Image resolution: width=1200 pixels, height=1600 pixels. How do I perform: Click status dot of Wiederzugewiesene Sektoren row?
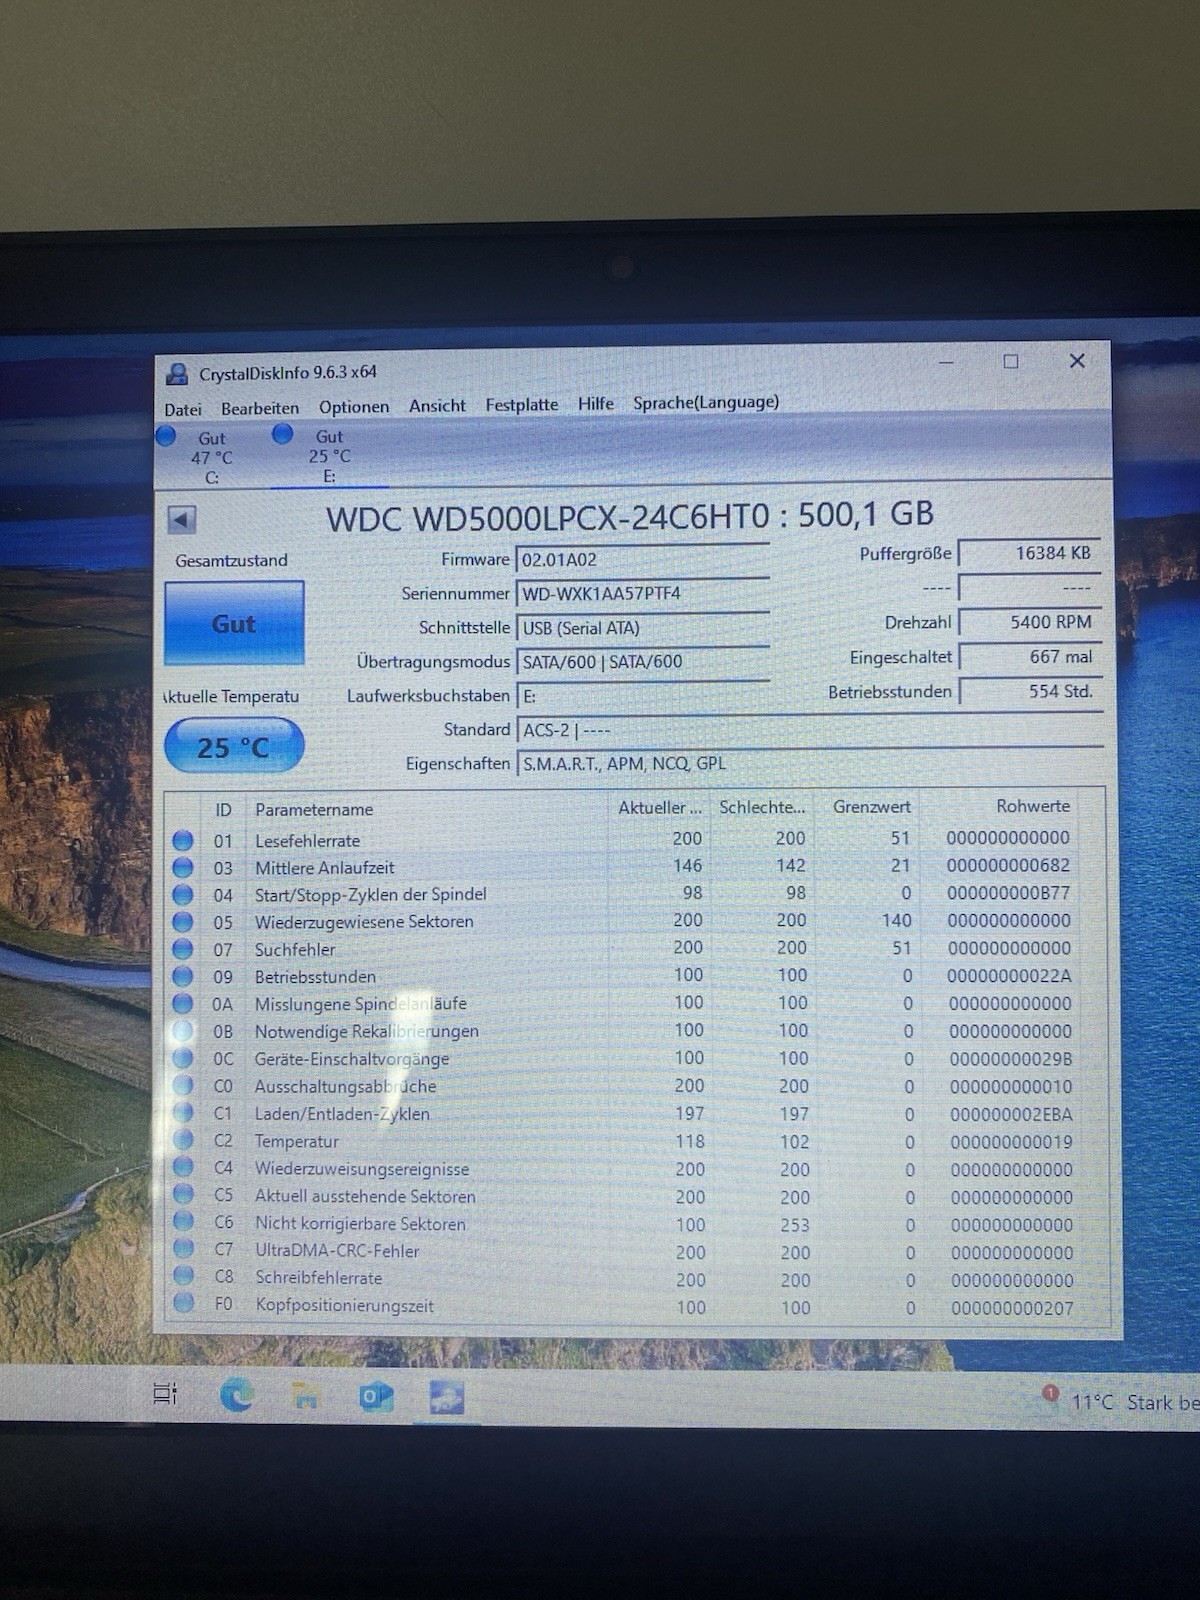183,921
